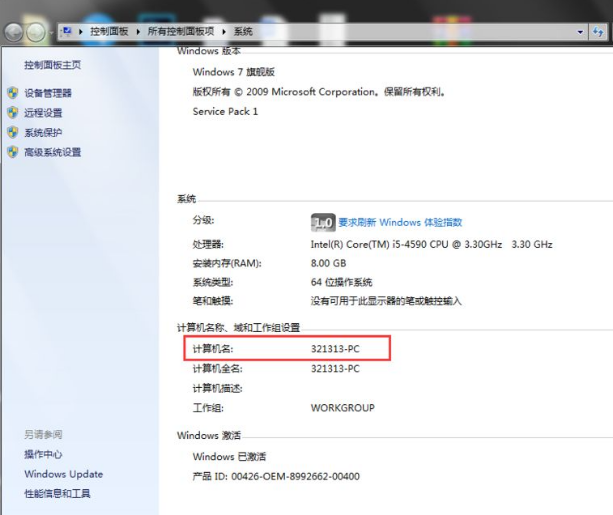Select processor value Intel Core i5-4590
613x515 pixels.
[x=432, y=244]
